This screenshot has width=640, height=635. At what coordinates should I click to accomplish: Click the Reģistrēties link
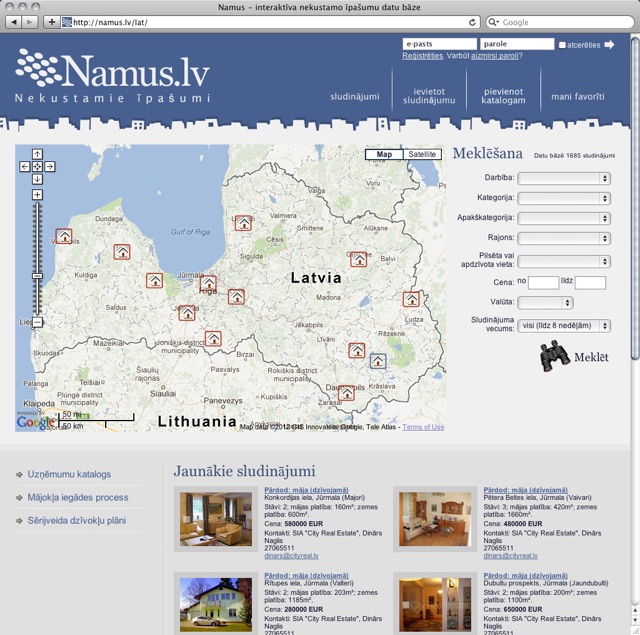(x=422, y=56)
